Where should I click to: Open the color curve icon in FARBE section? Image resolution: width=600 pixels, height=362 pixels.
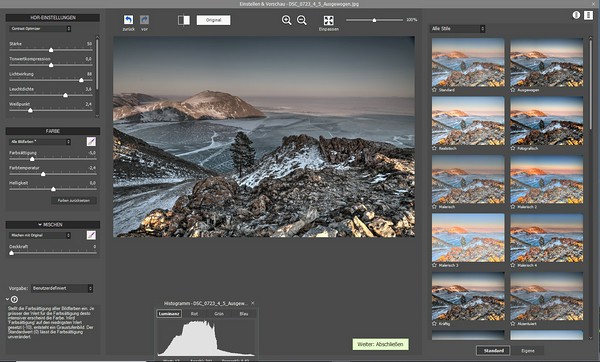(x=91, y=142)
